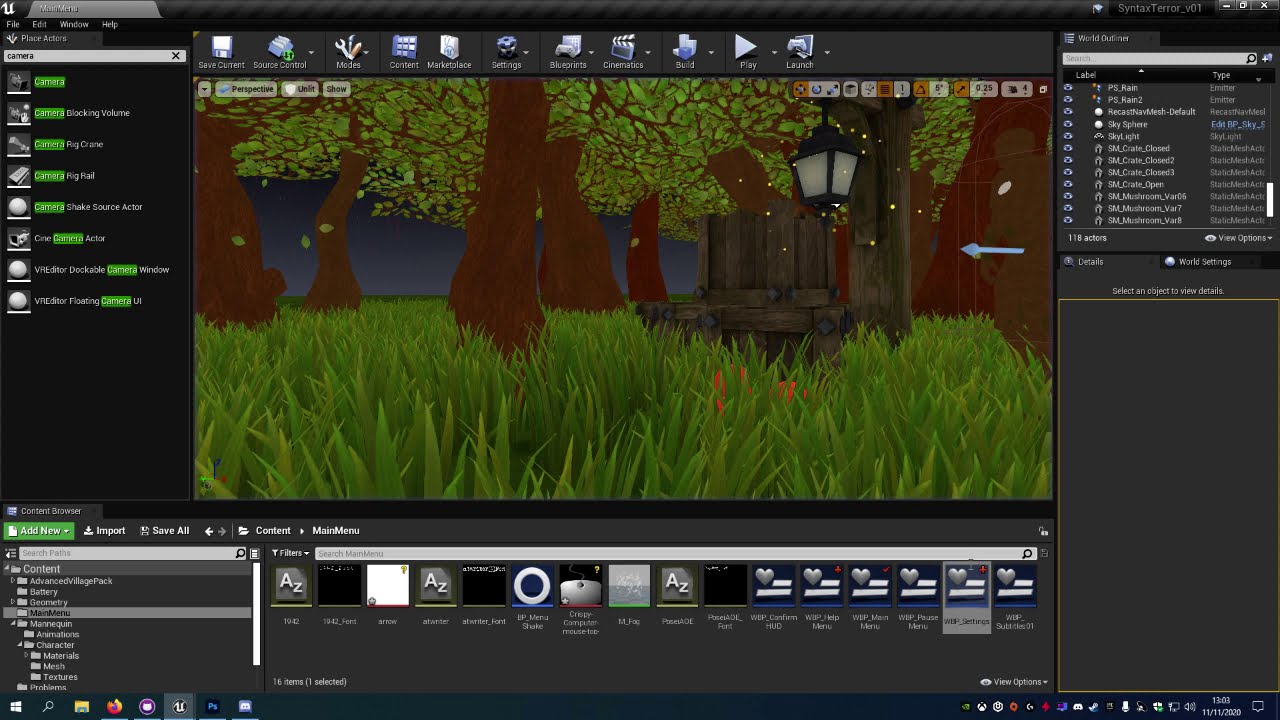Select Camera Blocking Volume actor

tap(95, 113)
